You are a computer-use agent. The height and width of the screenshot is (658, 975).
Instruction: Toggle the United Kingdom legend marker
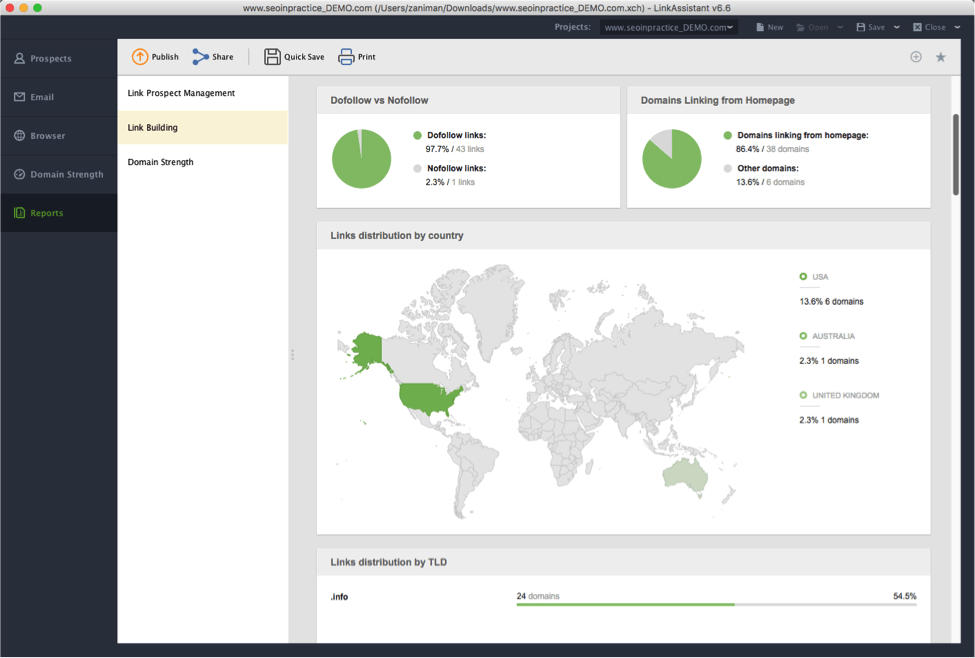coord(803,395)
